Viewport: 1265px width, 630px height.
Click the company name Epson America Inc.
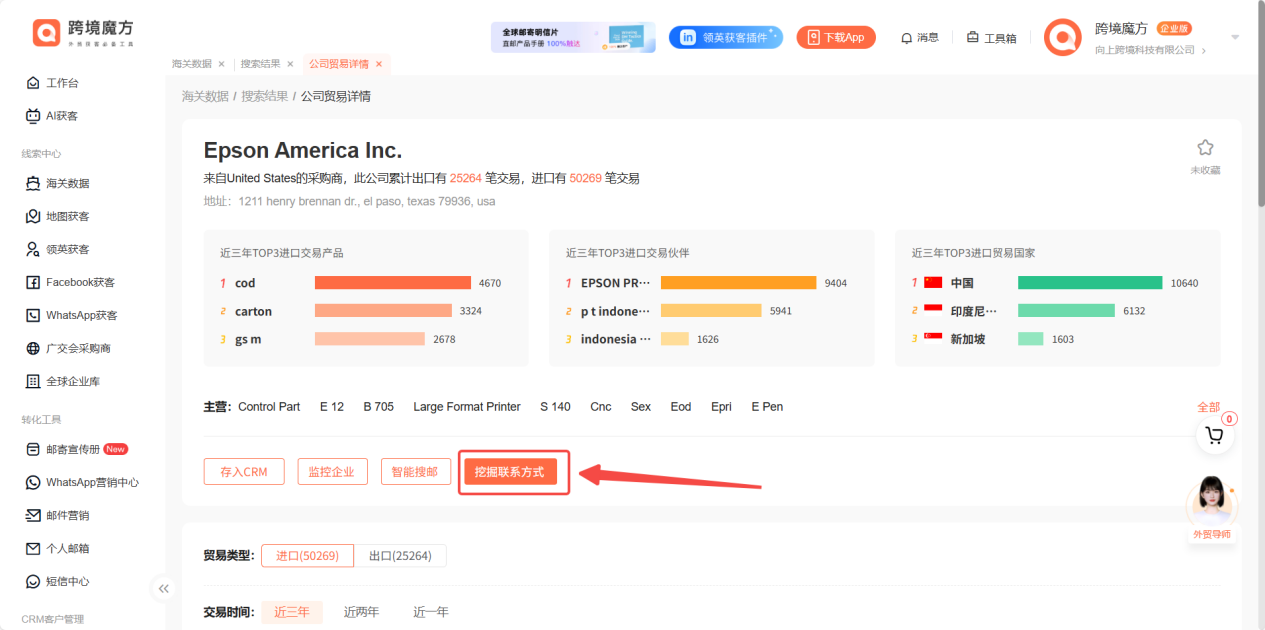point(303,151)
